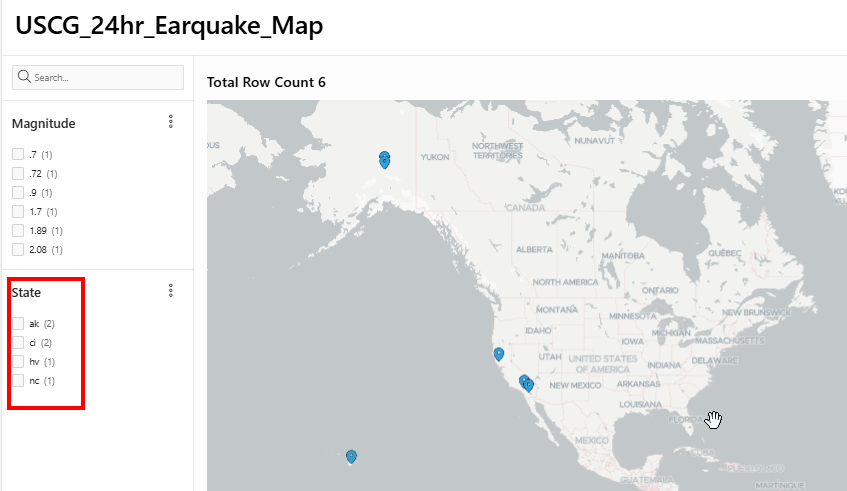Image resolution: width=847 pixels, height=491 pixels.
Task: Select the Northern California map pin
Action: [499, 354]
